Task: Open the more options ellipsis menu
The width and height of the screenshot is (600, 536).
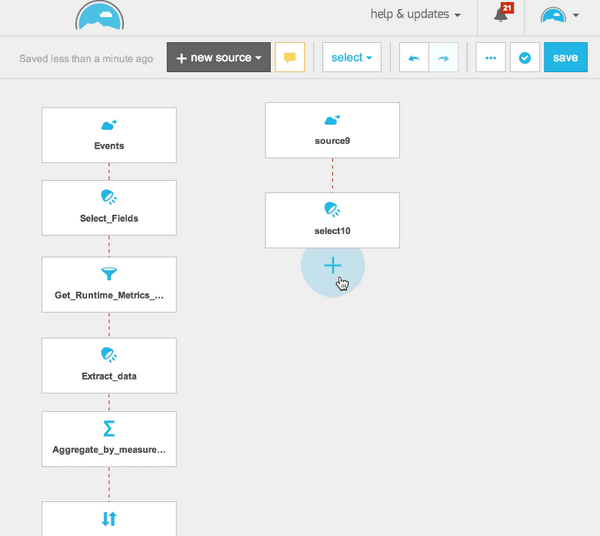Action: pyautogui.click(x=491, y=57)
